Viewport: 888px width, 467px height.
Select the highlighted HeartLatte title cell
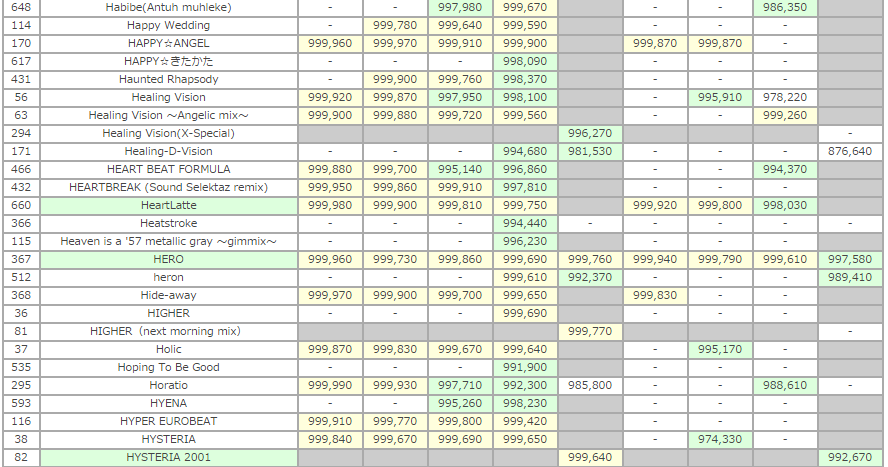click(x=169, y=205)
